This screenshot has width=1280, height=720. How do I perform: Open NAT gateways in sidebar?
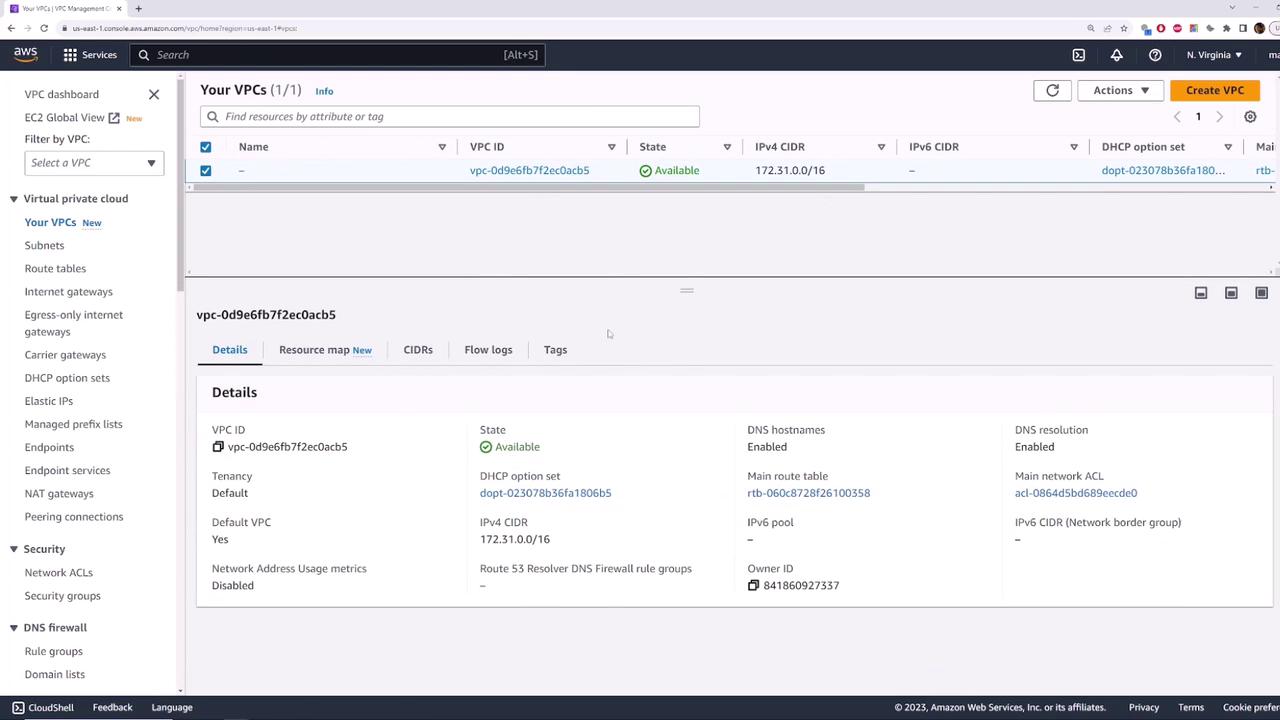[x=59, y=494]
